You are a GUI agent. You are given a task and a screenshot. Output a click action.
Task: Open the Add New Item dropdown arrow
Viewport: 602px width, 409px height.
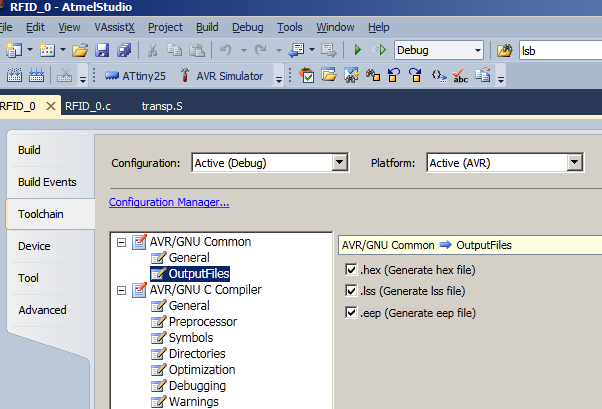pos(63,50)
